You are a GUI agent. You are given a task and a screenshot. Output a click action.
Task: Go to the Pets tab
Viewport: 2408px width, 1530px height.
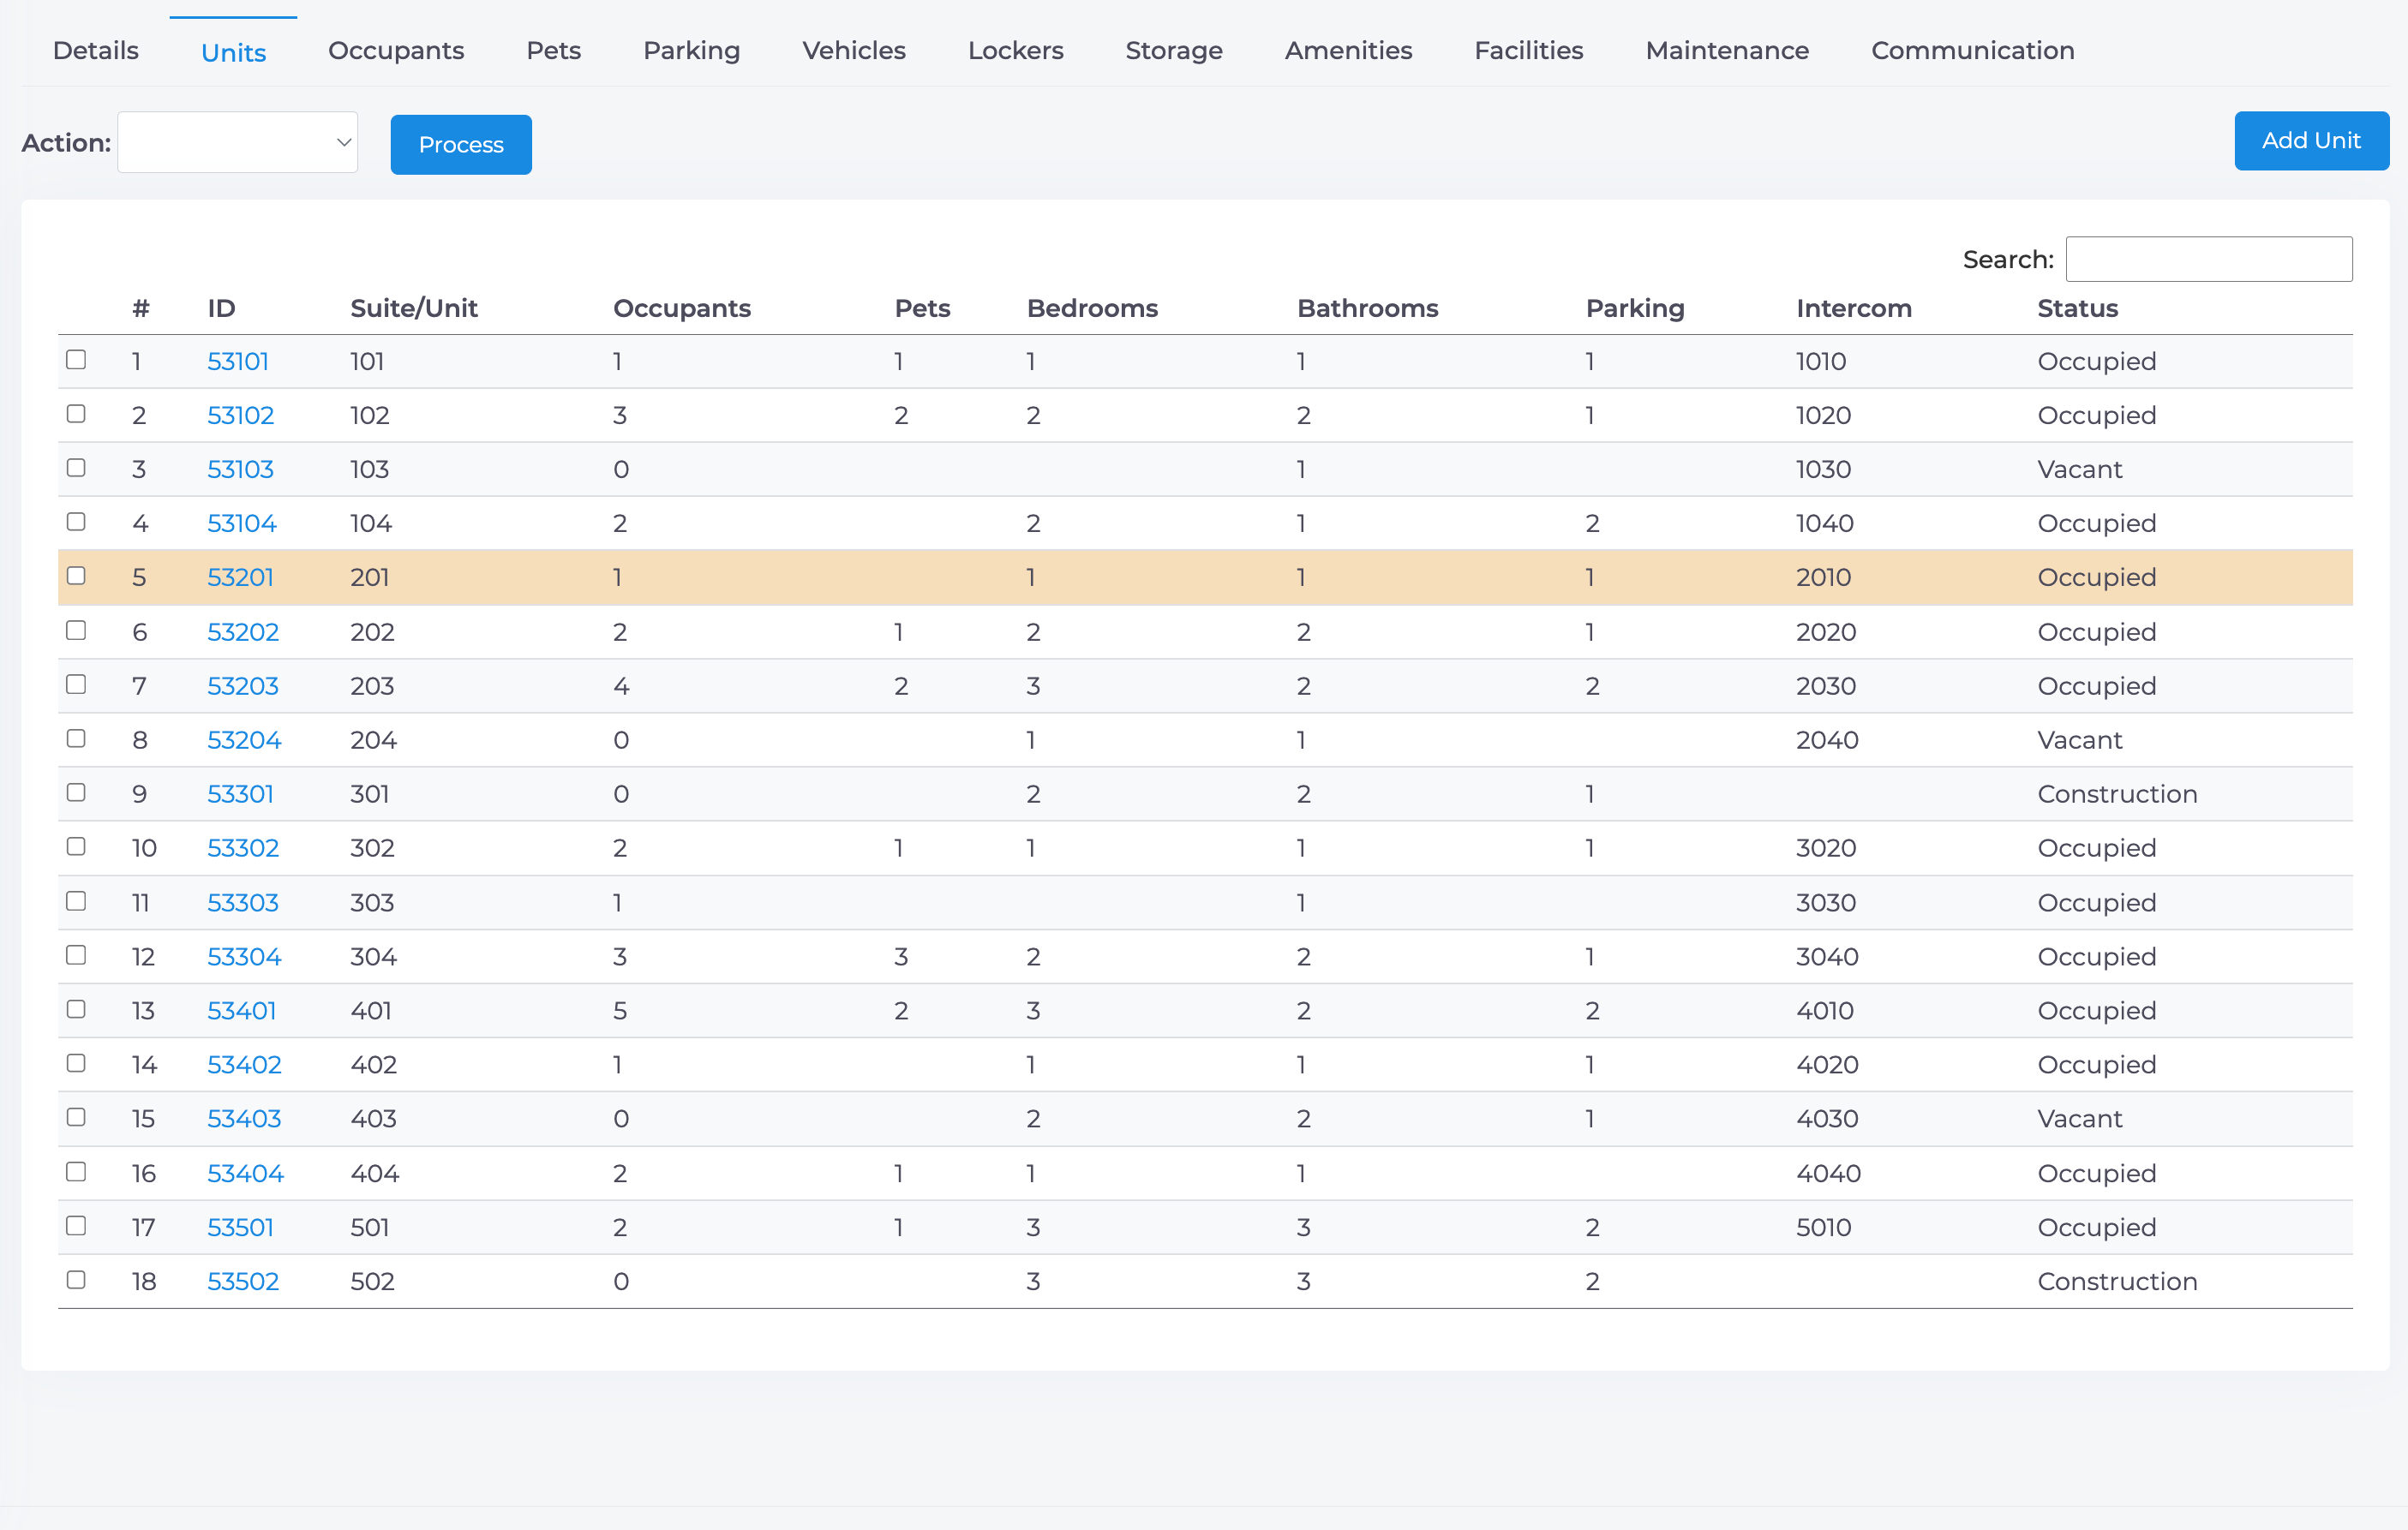(554, 50)
